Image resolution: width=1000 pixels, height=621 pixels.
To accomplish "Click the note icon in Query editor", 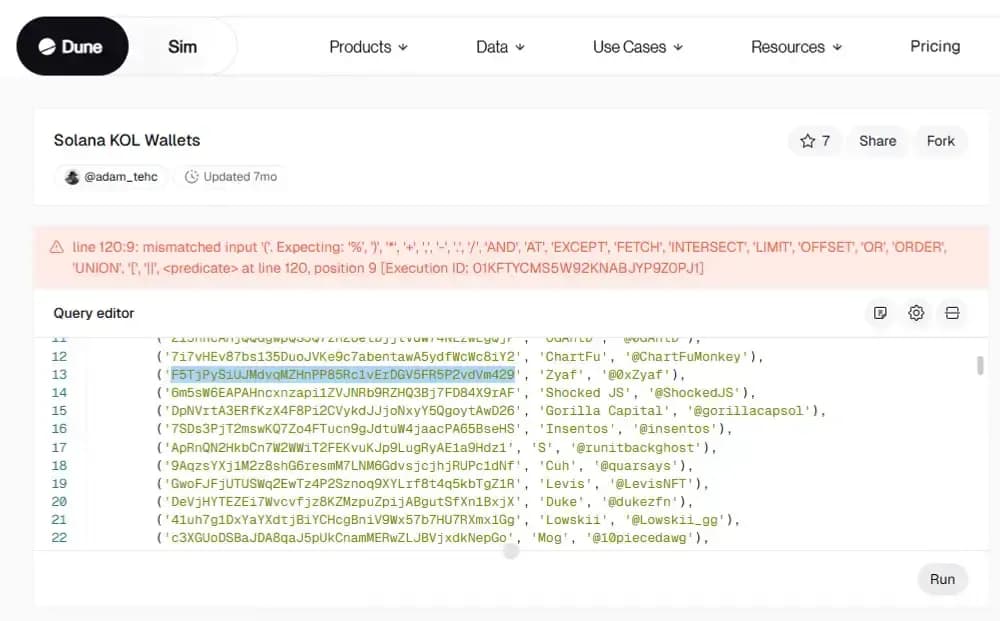I will click(880, 313).
